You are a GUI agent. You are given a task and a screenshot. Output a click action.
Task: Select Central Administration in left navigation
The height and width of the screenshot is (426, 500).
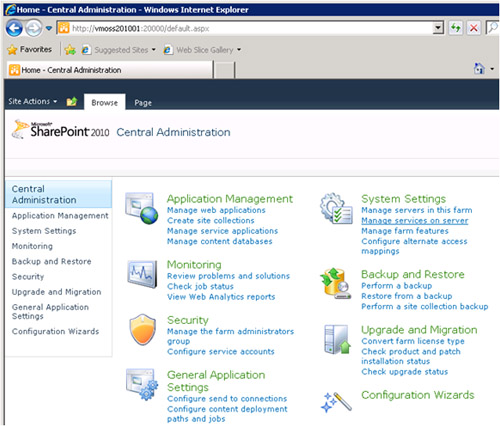59,194
